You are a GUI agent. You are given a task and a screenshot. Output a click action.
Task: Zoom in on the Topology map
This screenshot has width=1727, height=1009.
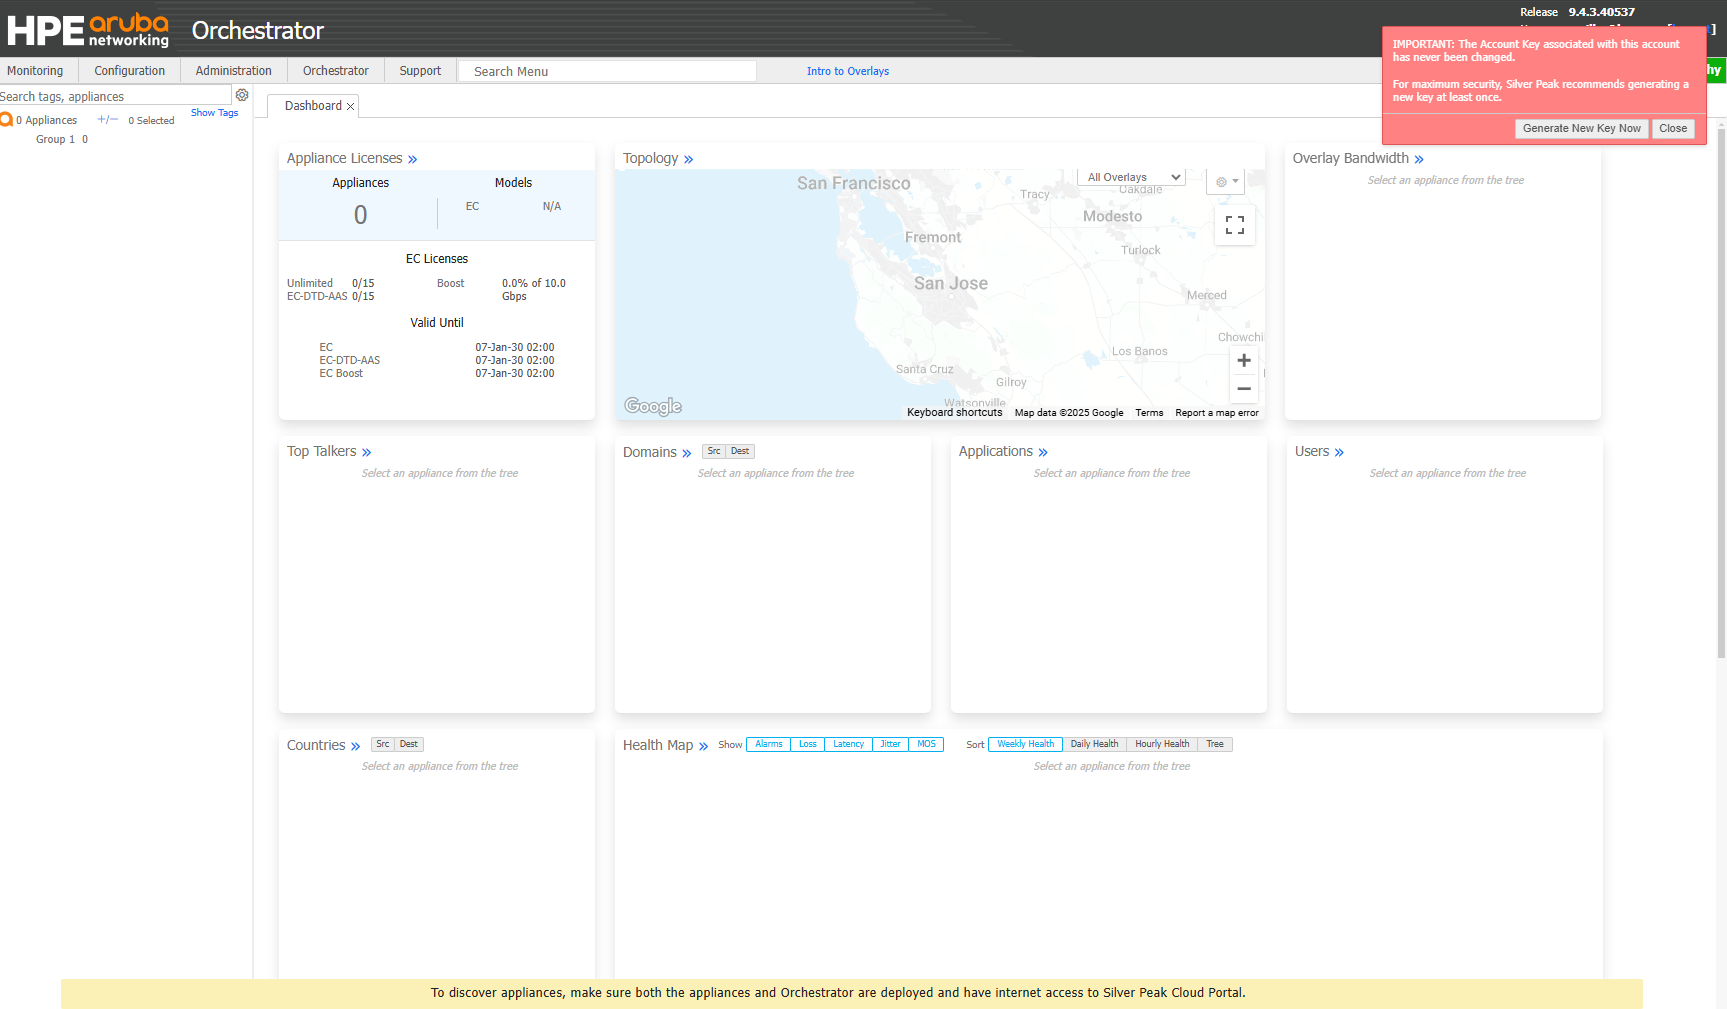1244,360
